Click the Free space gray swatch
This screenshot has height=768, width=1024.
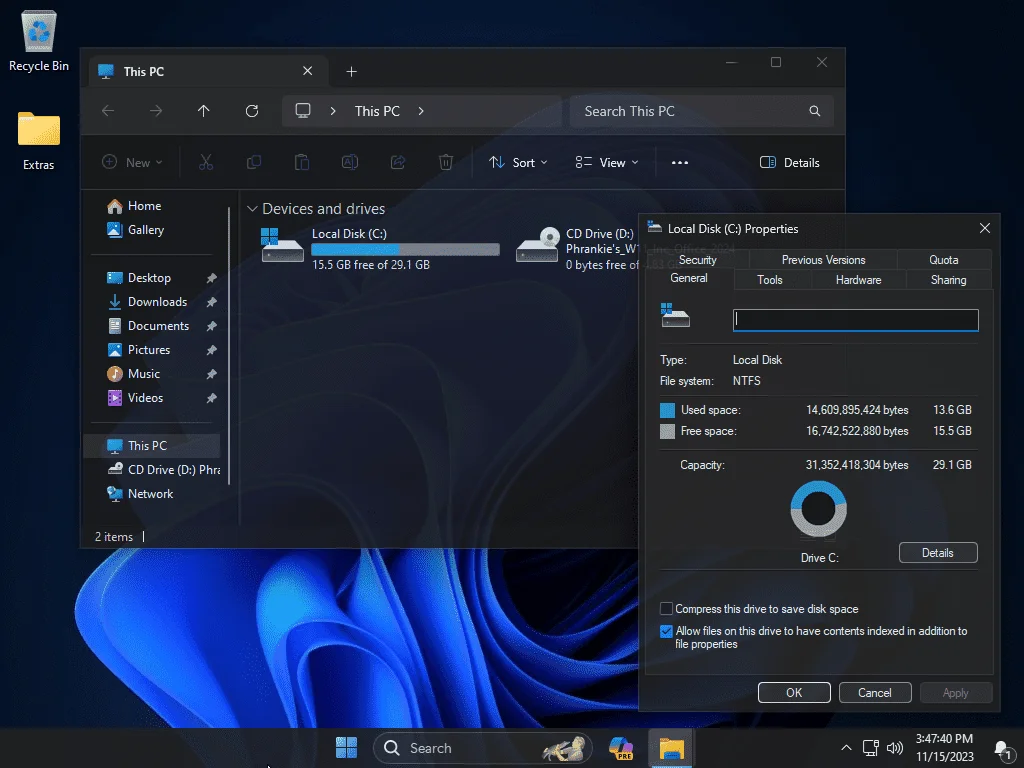point(667,431)
